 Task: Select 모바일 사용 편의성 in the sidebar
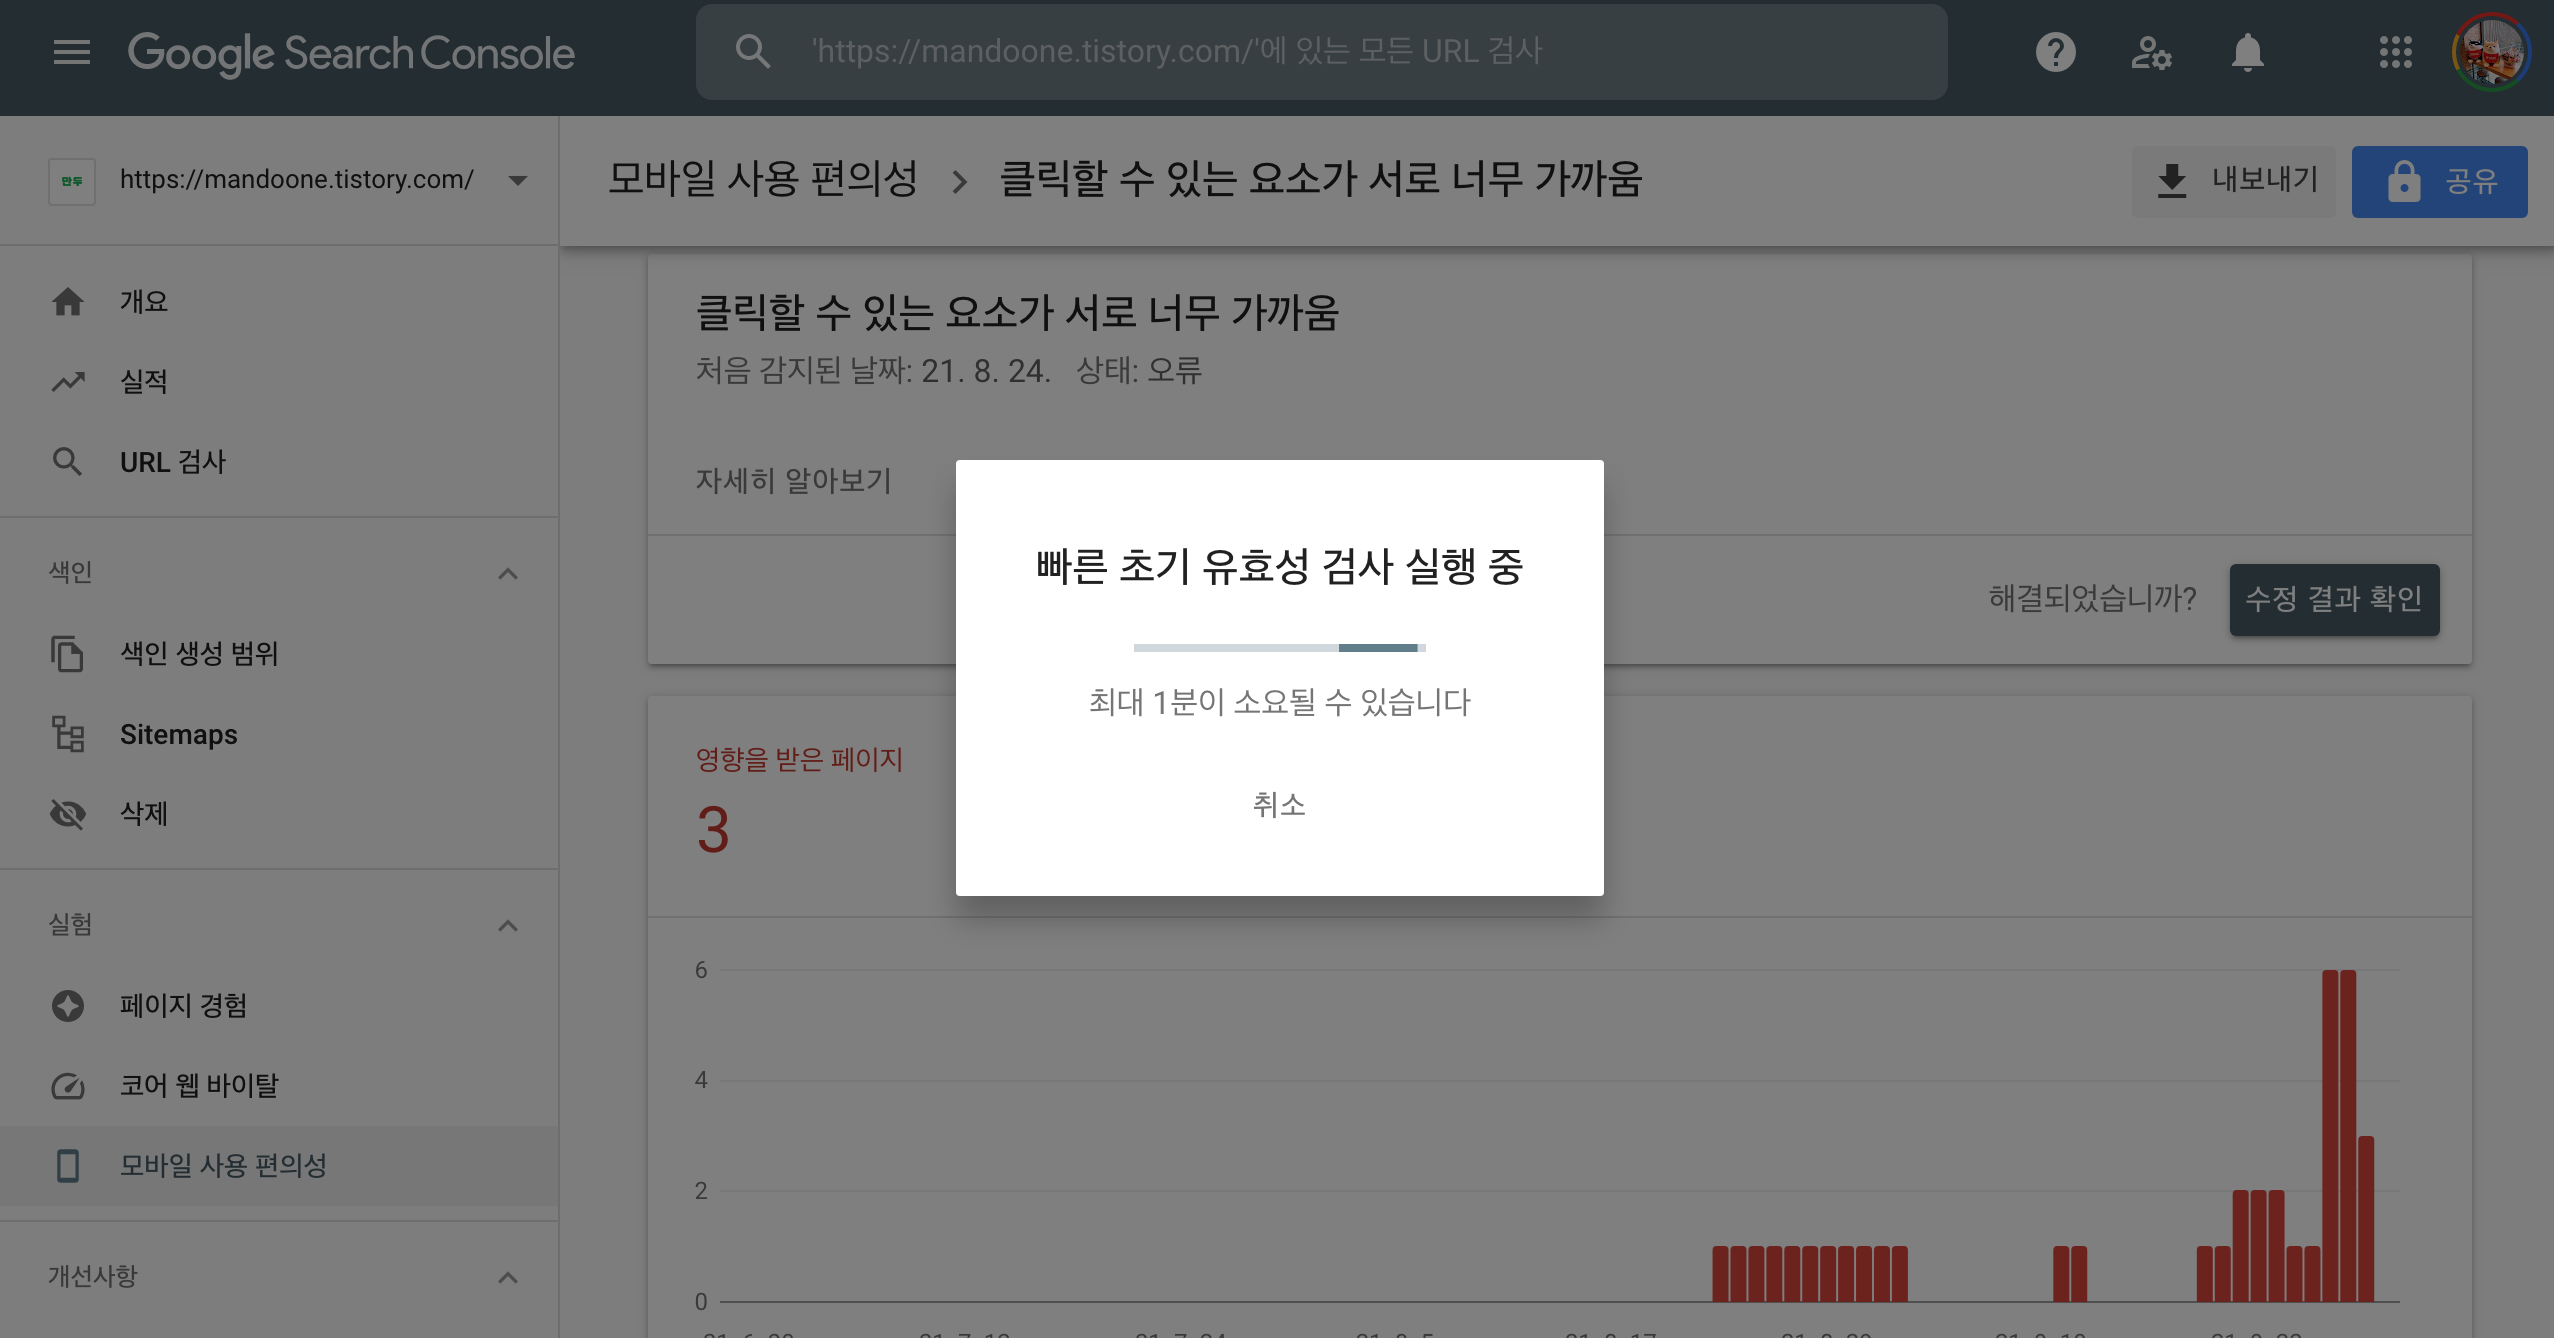coord(279,1165)
